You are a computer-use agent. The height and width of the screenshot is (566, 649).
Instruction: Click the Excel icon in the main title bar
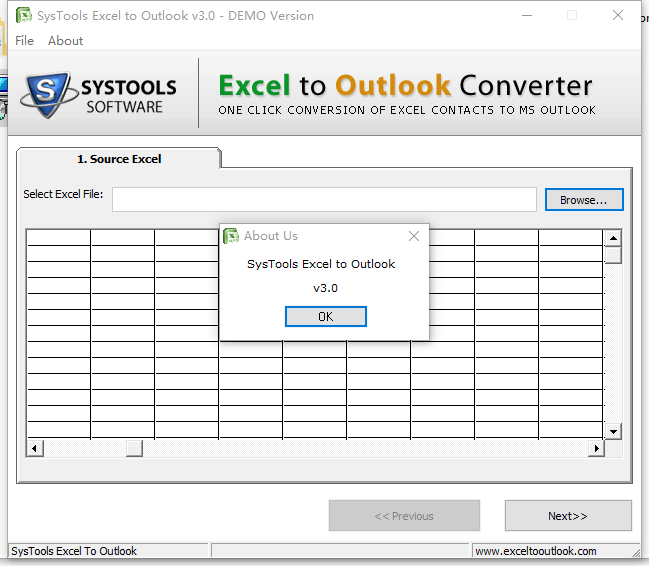[x=24, y=15]
